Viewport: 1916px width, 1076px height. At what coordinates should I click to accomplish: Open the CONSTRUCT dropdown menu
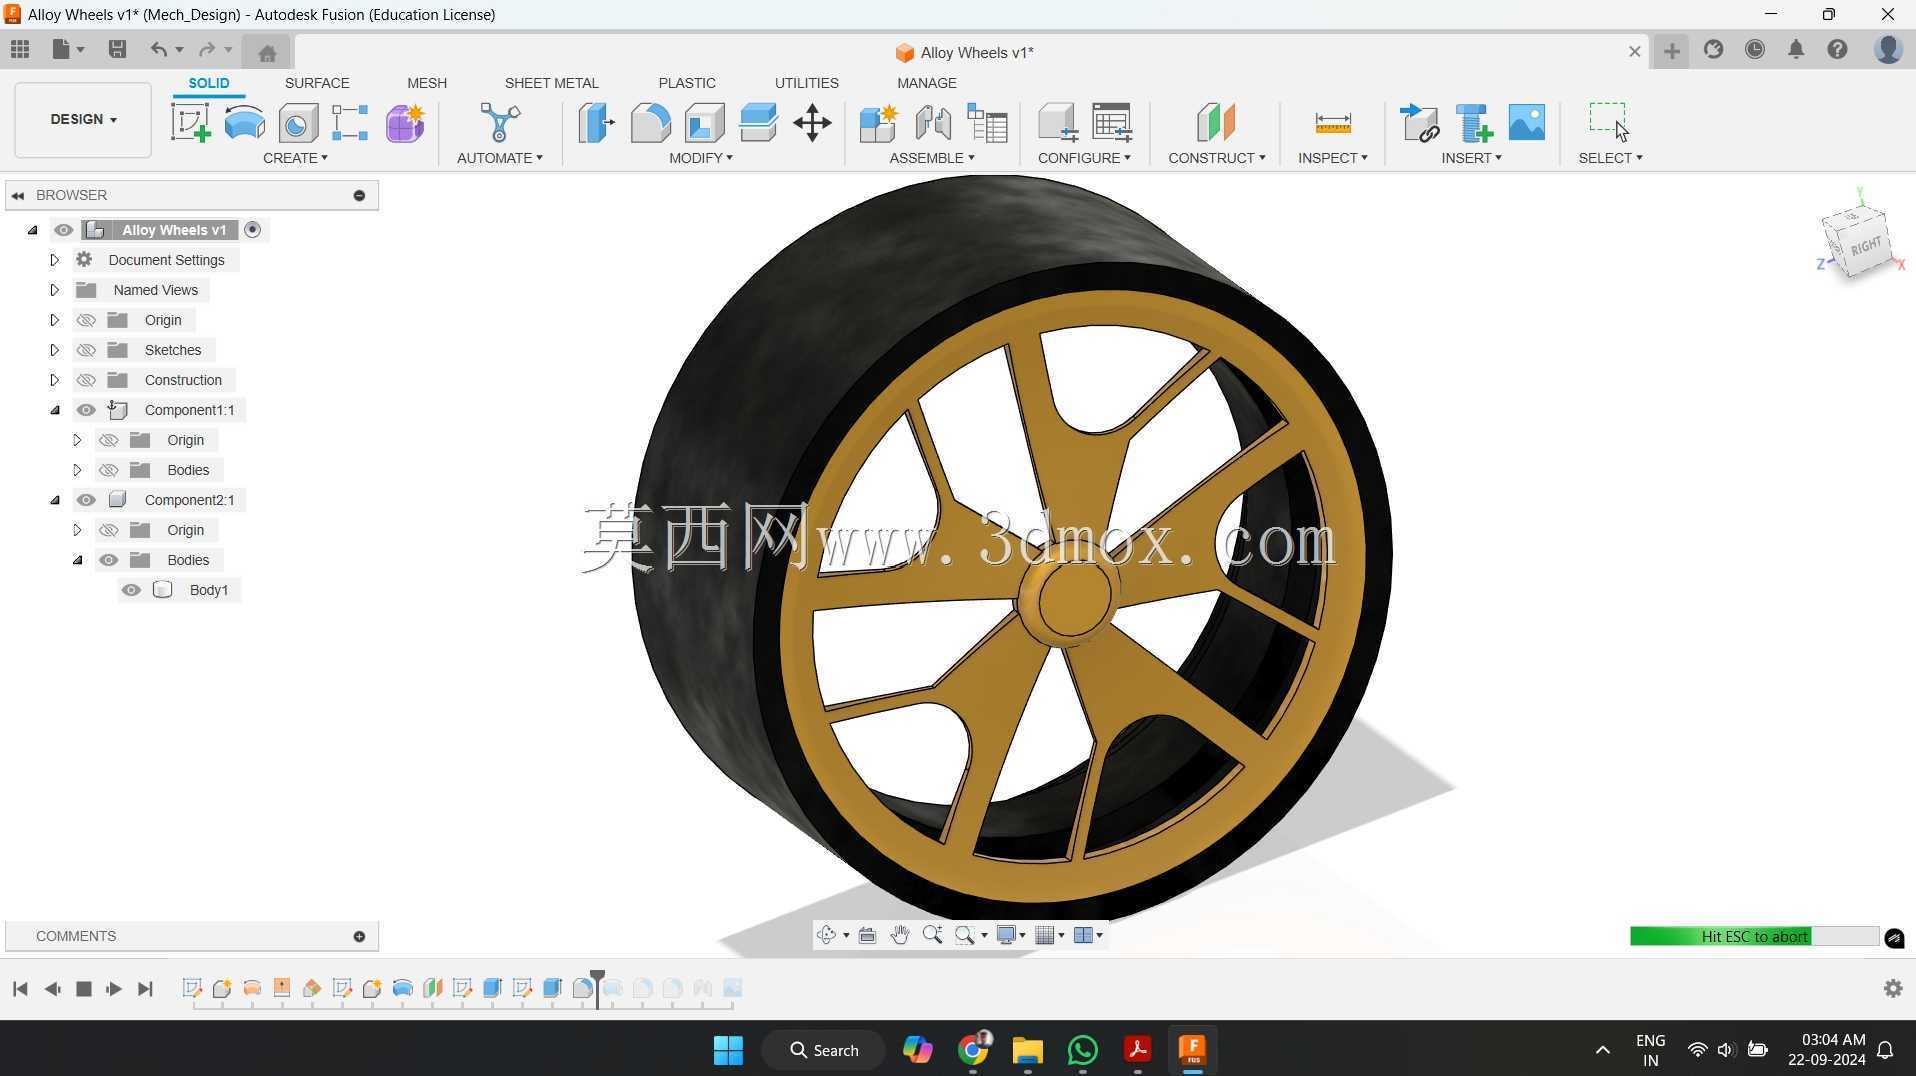[x=1216, y=158]
